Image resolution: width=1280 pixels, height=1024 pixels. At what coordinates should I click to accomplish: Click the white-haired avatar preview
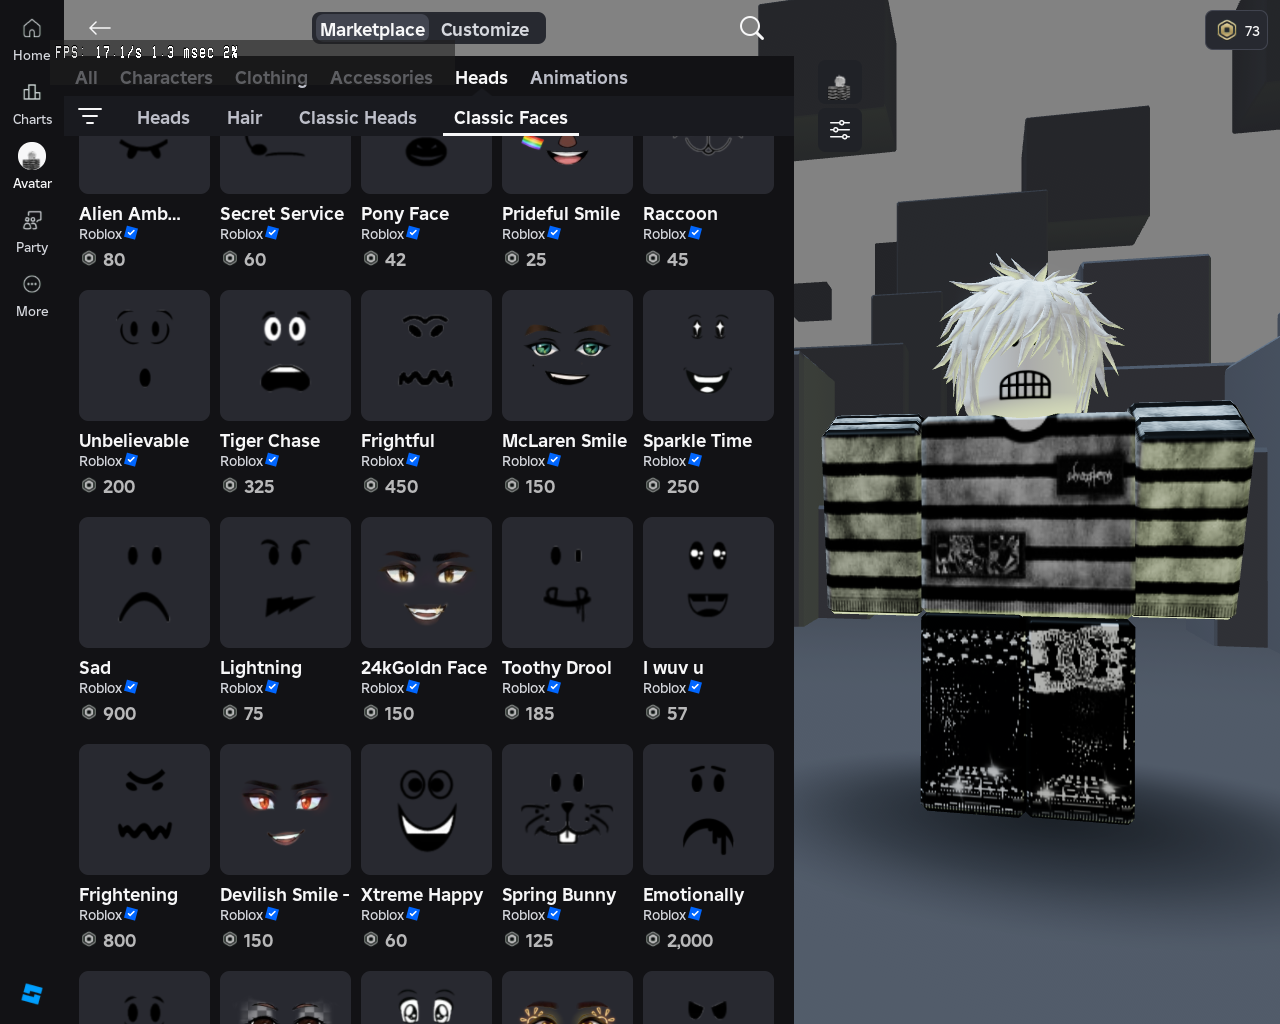tap(1037, 540)
